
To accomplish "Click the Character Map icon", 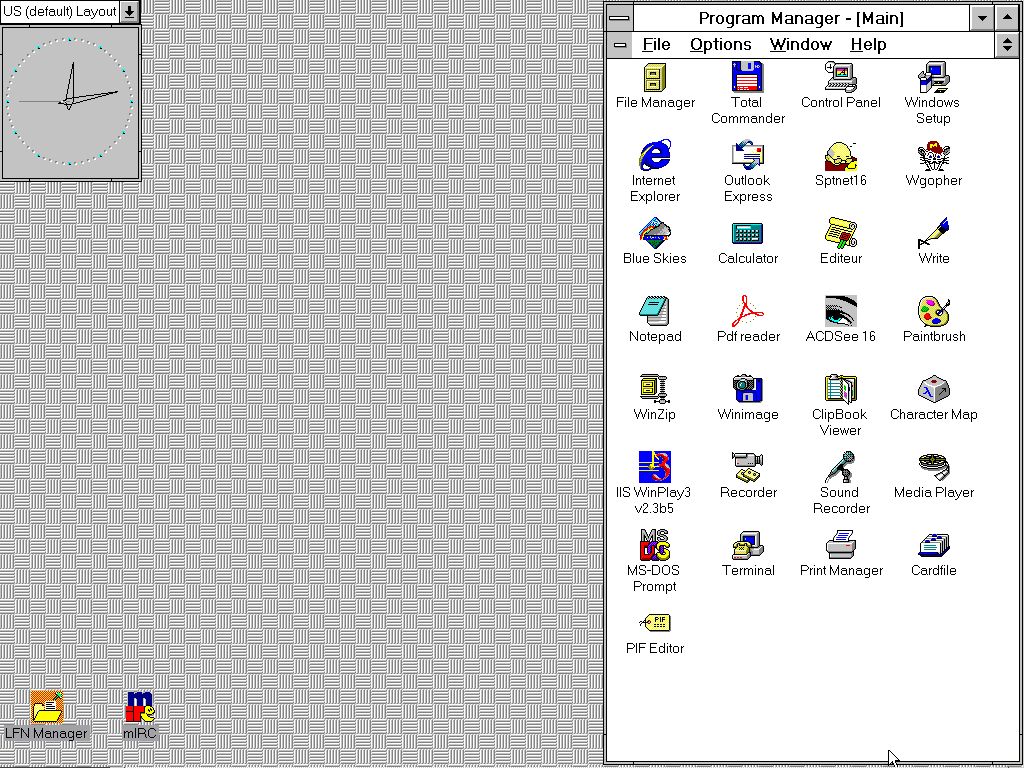I will [x=933, y=390].
